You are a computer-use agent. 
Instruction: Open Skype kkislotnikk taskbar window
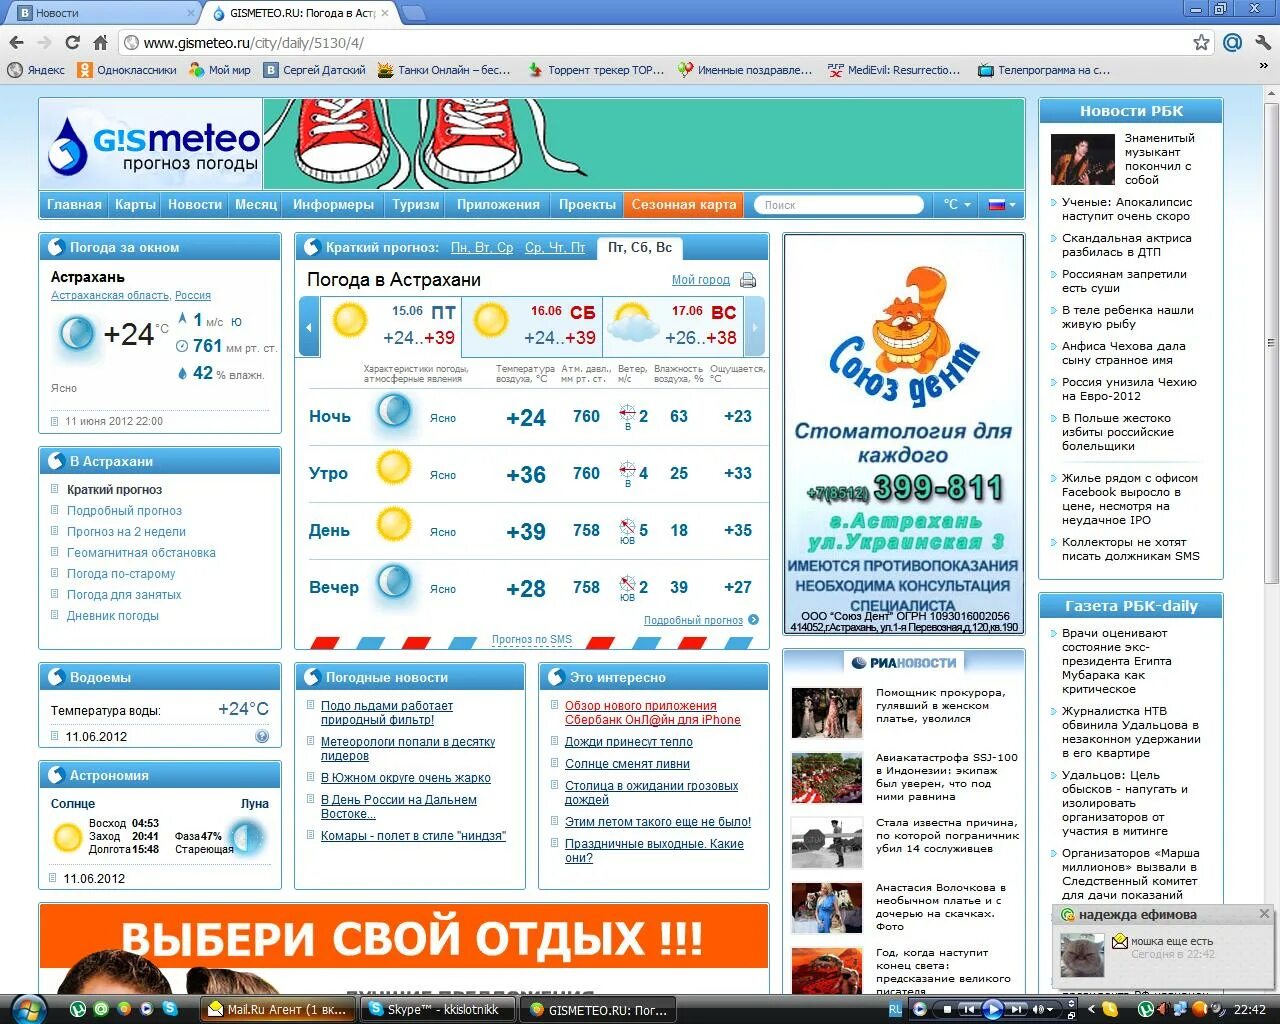point(438,1009)
